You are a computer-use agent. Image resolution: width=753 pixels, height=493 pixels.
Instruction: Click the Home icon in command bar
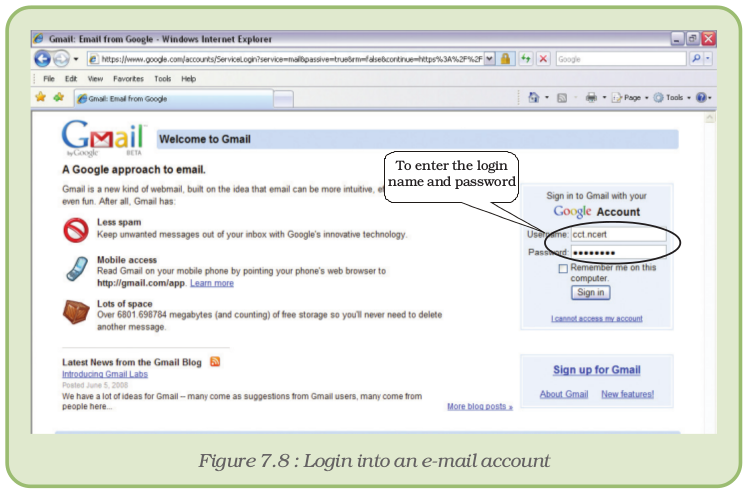tap(534, 97)
